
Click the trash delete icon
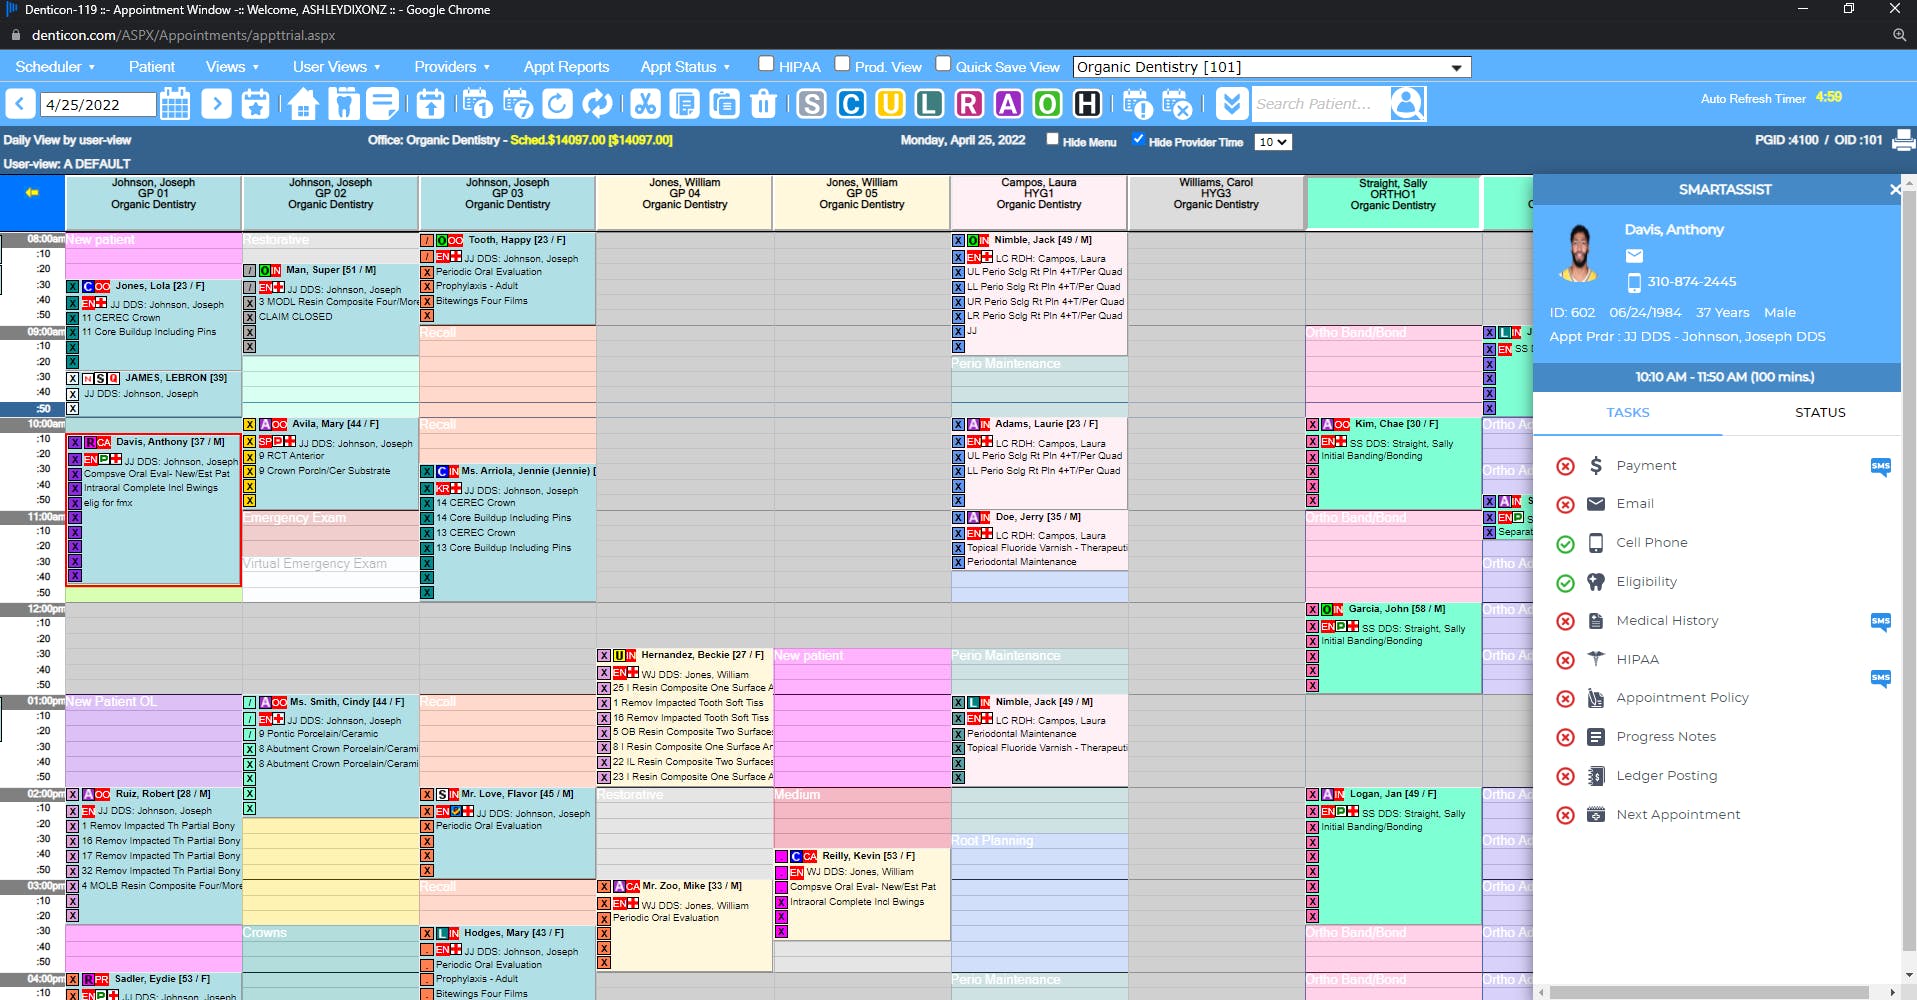tap(764, 104)
